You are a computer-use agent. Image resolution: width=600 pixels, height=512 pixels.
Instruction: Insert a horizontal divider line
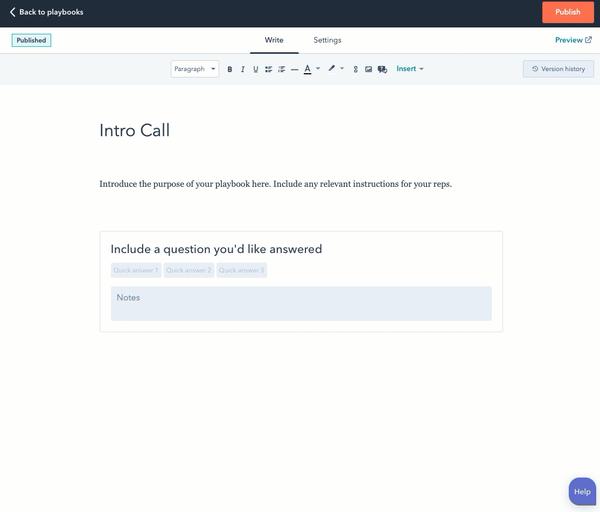[x=294, y=69]
